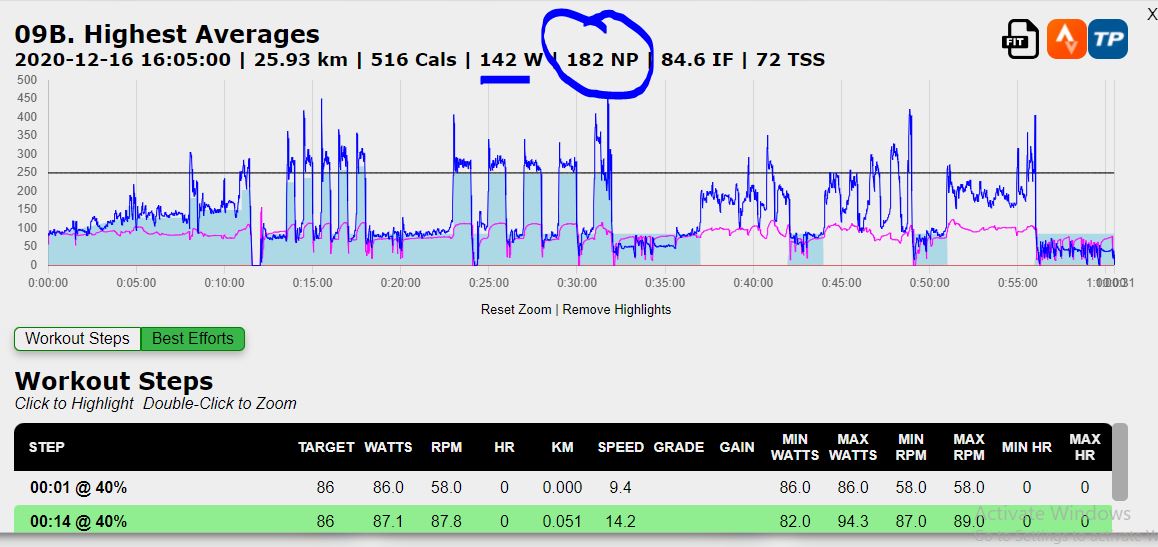This screenshot has width=1158, height=547.
Task: Click the MIN WATTS column header
Action: (795, 447)
